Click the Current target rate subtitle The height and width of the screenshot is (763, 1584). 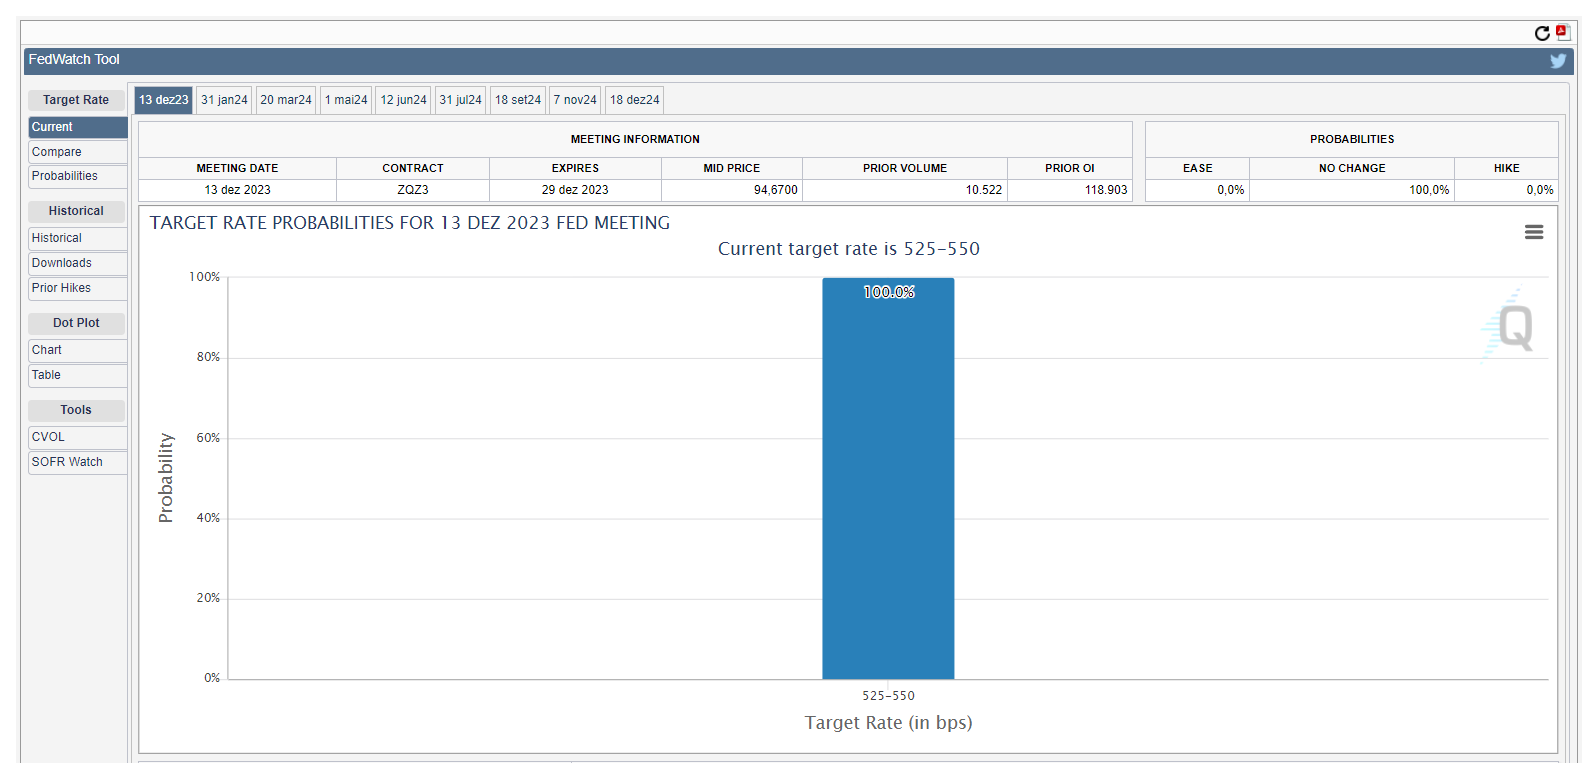pos(849,249)
